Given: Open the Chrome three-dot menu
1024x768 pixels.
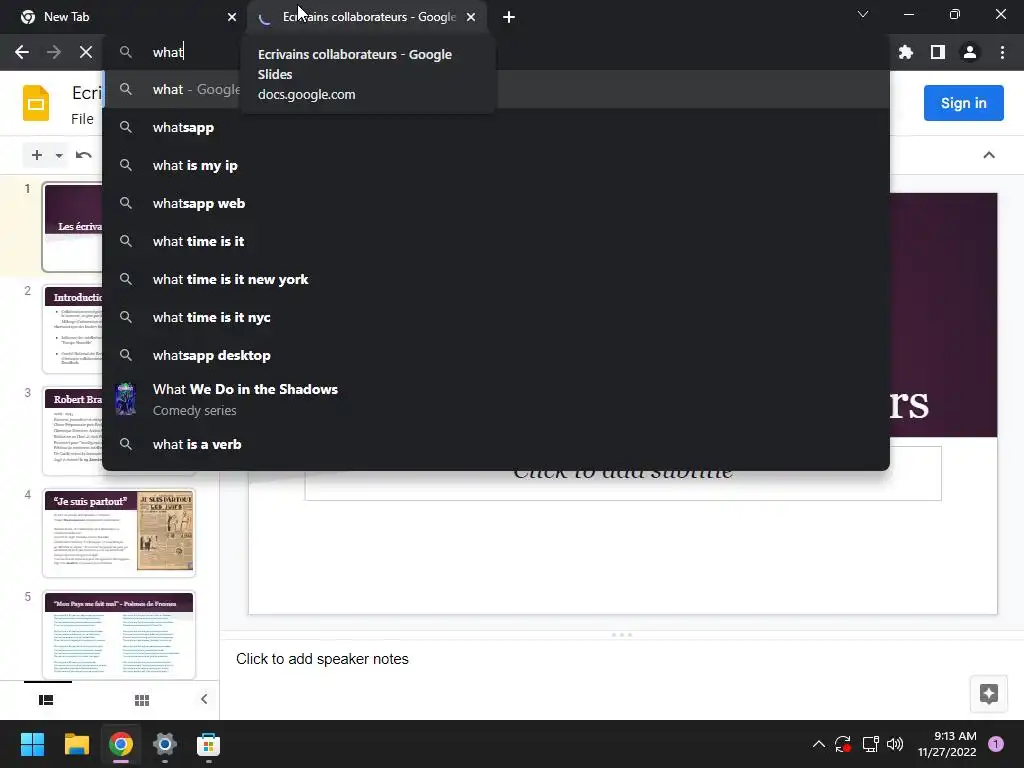Looking at the screenshot, I should (x=1002, y=52).
